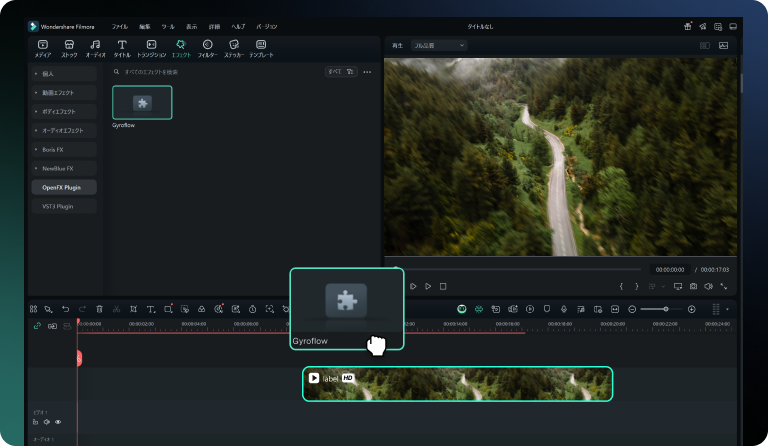Image resolution: width=768 pixels, height=446 pixels.
Task: Open the three-dot more options menu
Action: [367, 72]
